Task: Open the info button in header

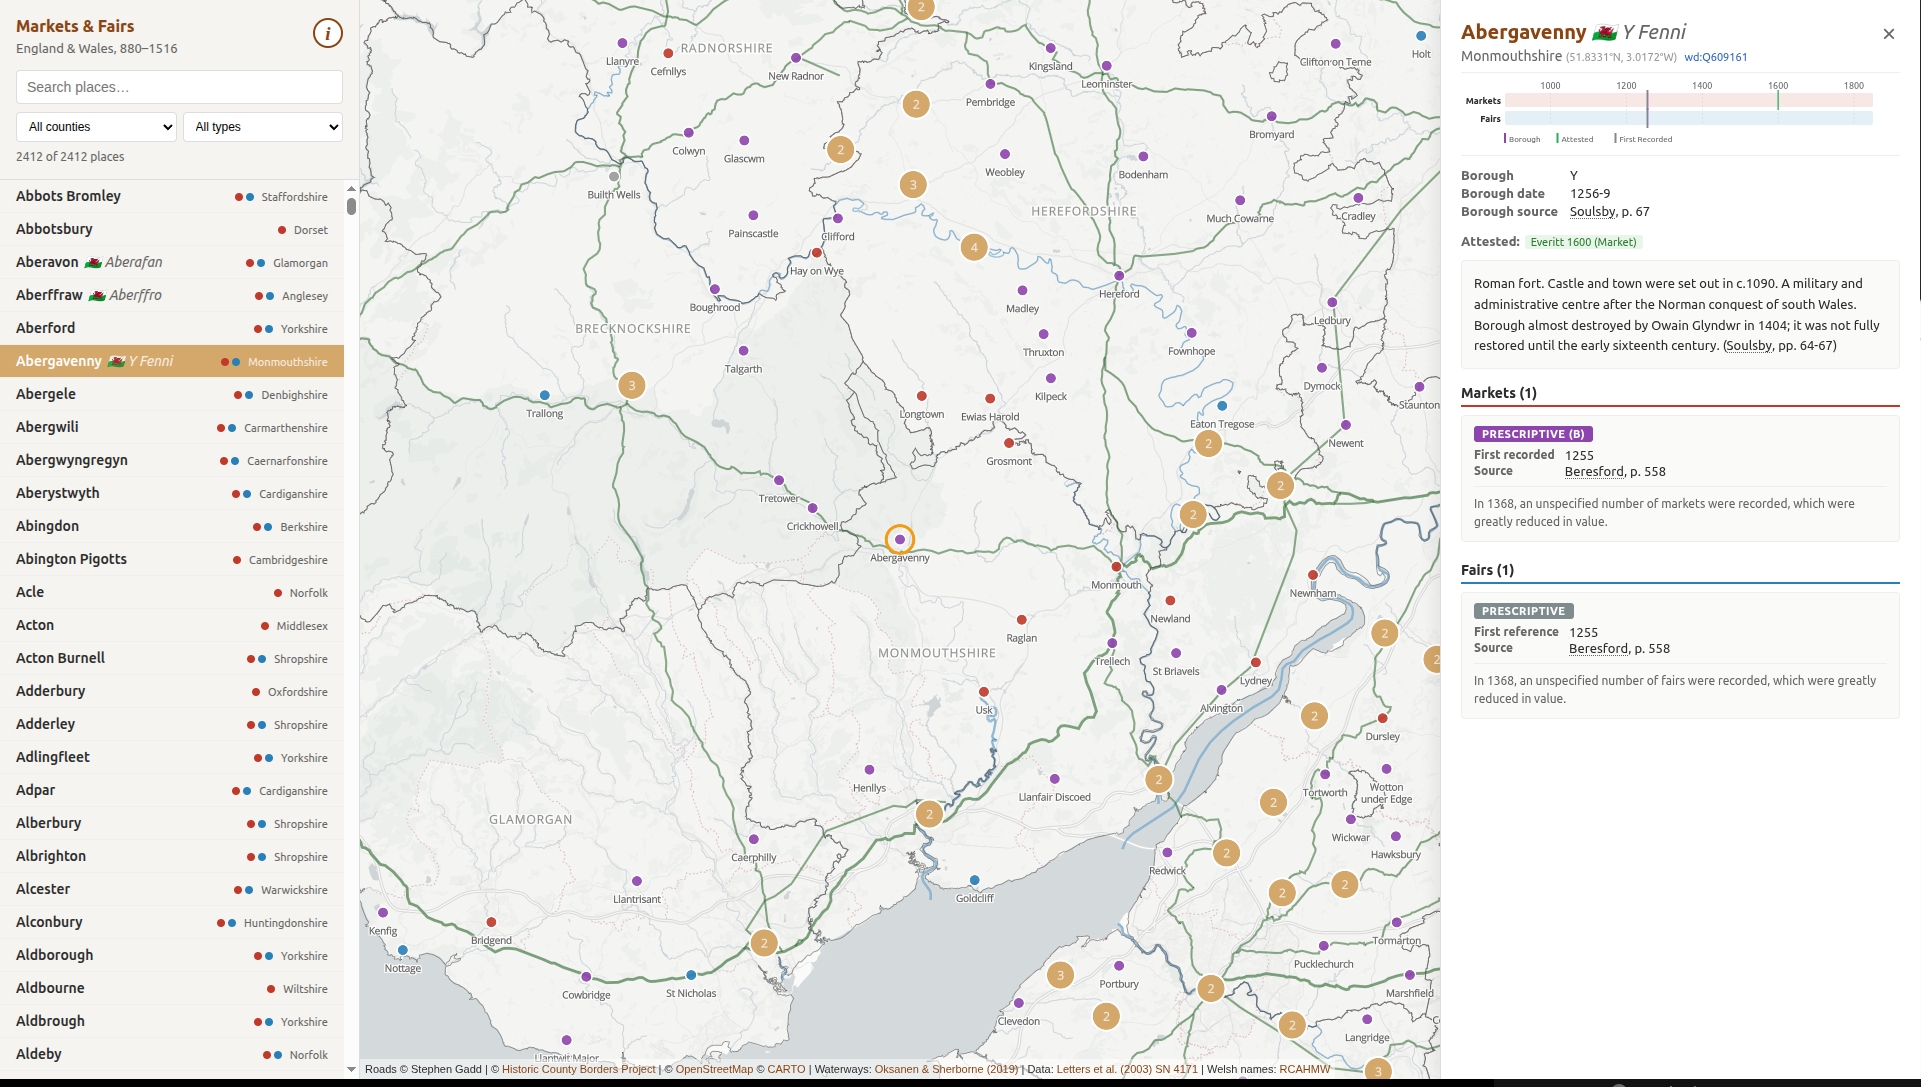Action: coord(327,33)
